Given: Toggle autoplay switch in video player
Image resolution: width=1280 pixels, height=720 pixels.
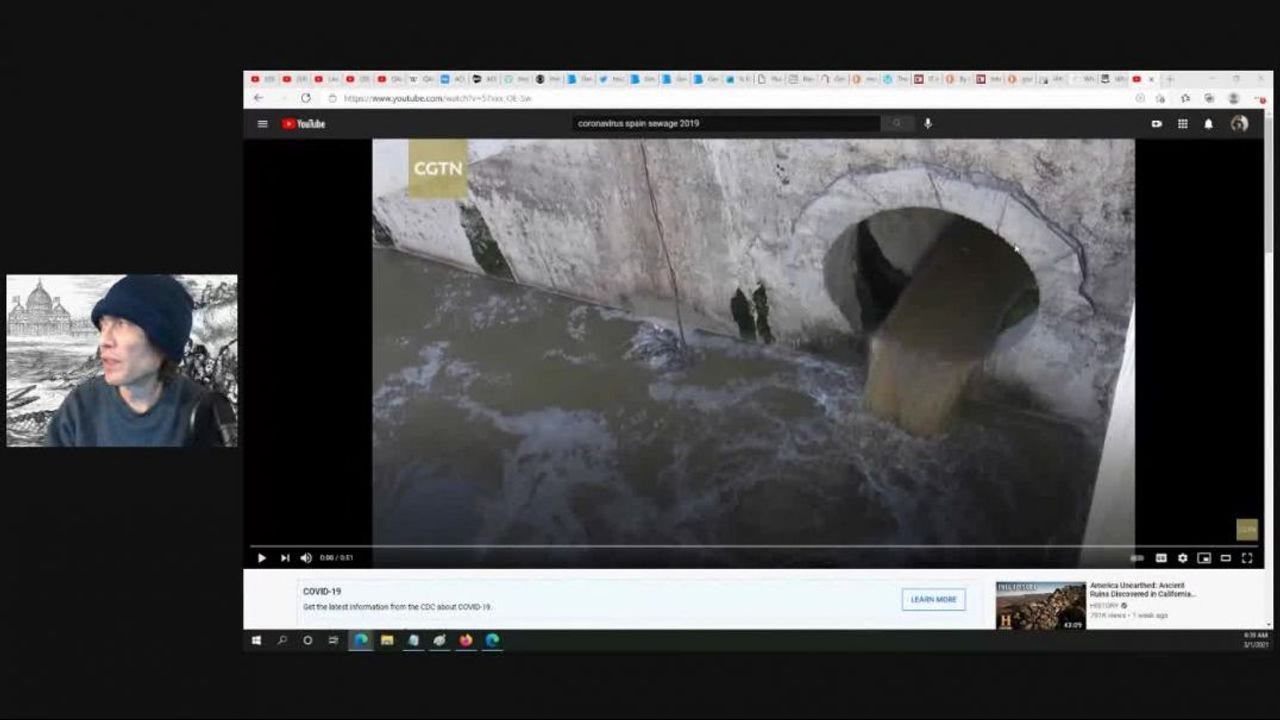Looking at the screenshot, I should [x=1137, y=558].
